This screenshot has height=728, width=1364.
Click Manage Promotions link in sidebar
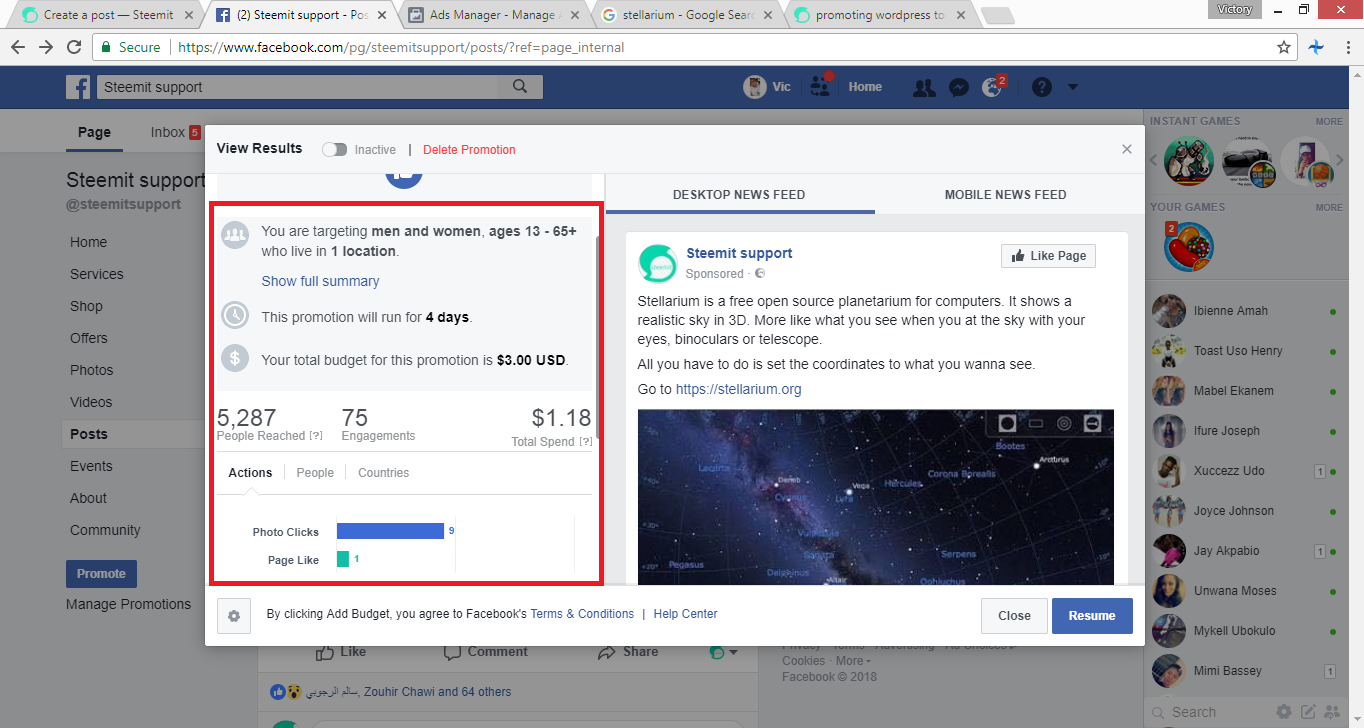(x=128, y=604)
